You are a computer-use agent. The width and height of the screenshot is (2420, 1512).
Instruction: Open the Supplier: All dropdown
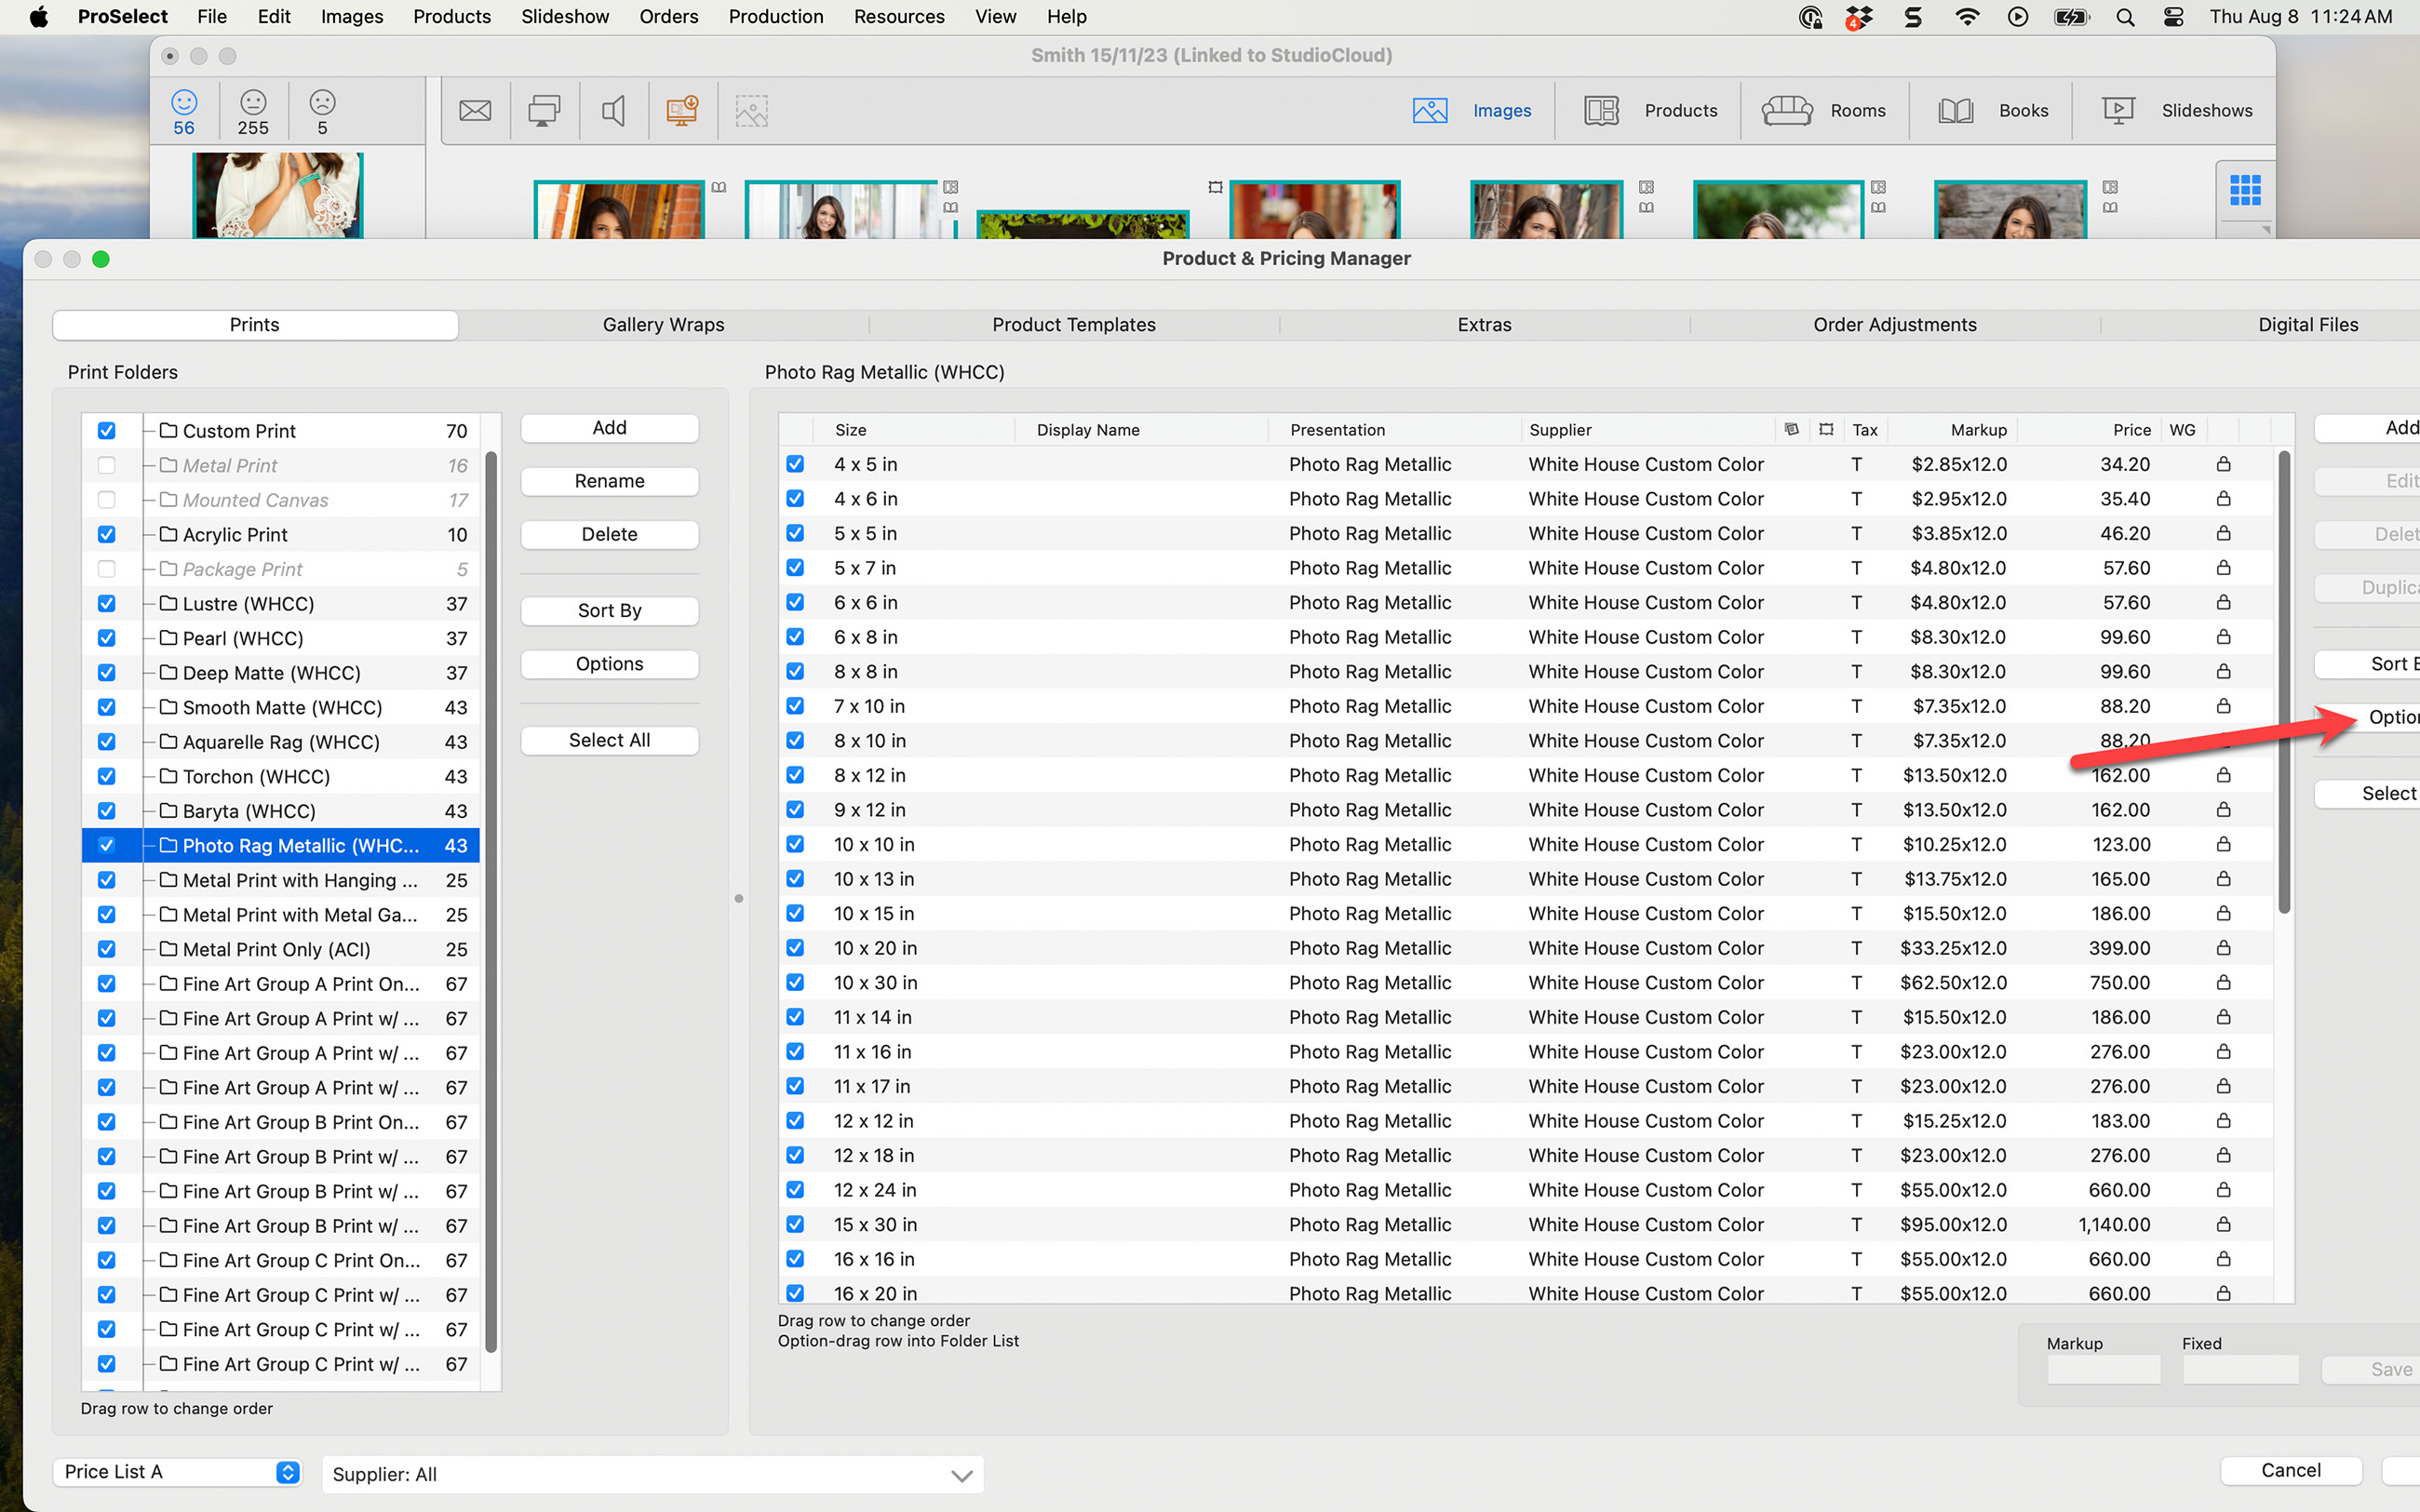click(651, 1473)
